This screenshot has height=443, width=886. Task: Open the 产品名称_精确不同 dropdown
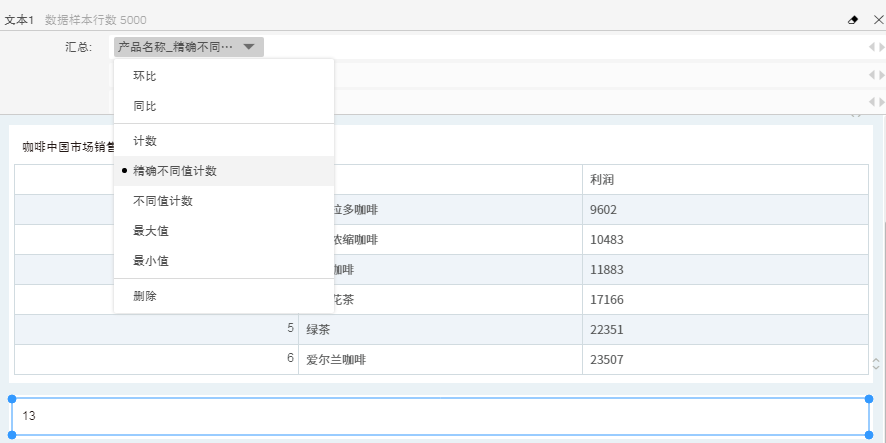tap(188, 47)
